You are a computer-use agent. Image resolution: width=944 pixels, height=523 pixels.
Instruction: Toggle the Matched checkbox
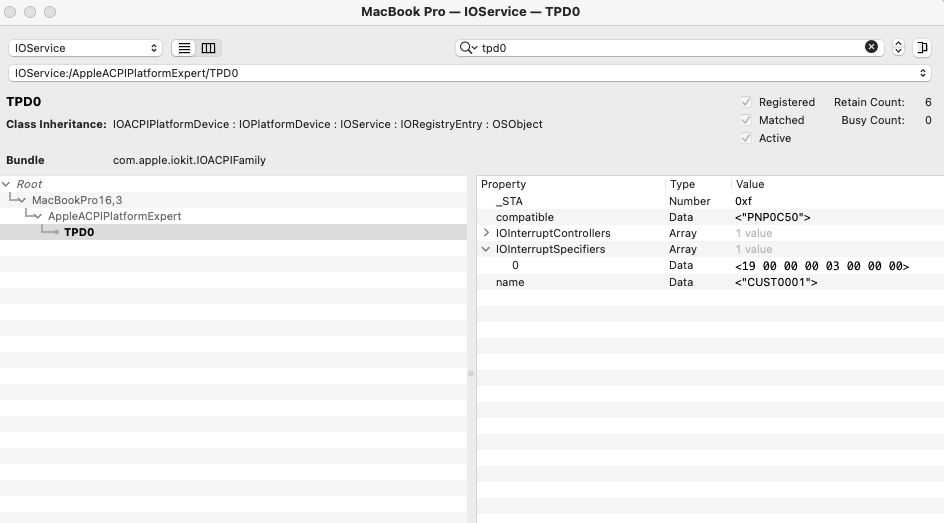pos(746,120)
